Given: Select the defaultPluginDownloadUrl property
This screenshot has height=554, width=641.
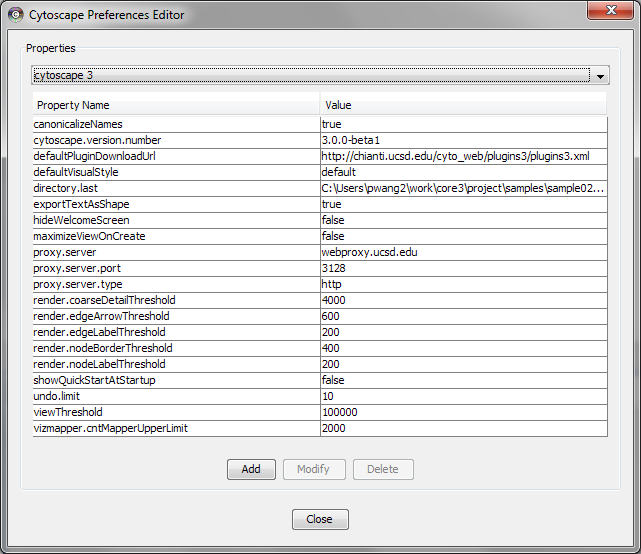Looking at the screenshot, I should point(176,156).
